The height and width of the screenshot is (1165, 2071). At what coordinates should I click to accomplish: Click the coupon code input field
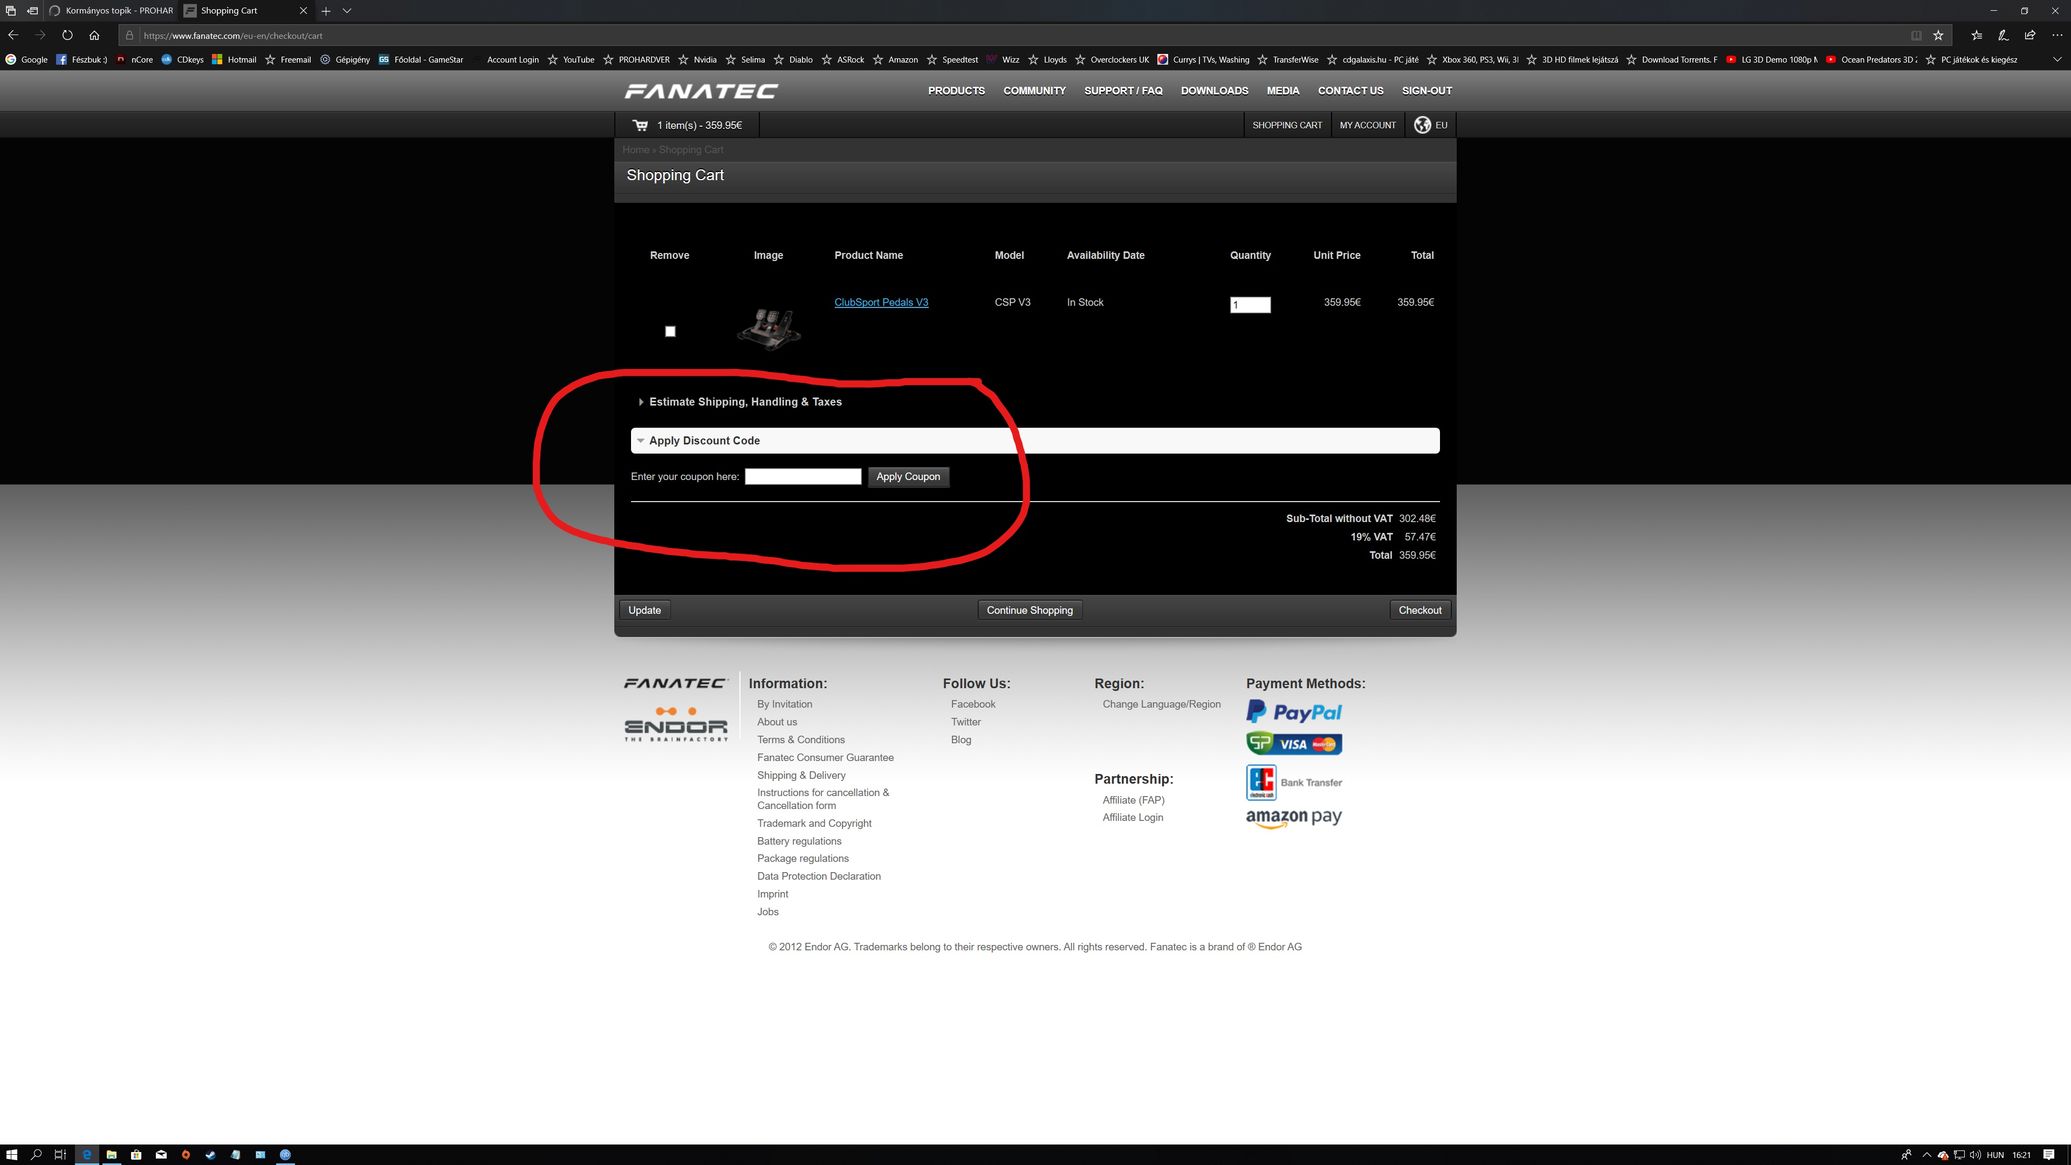802,477
